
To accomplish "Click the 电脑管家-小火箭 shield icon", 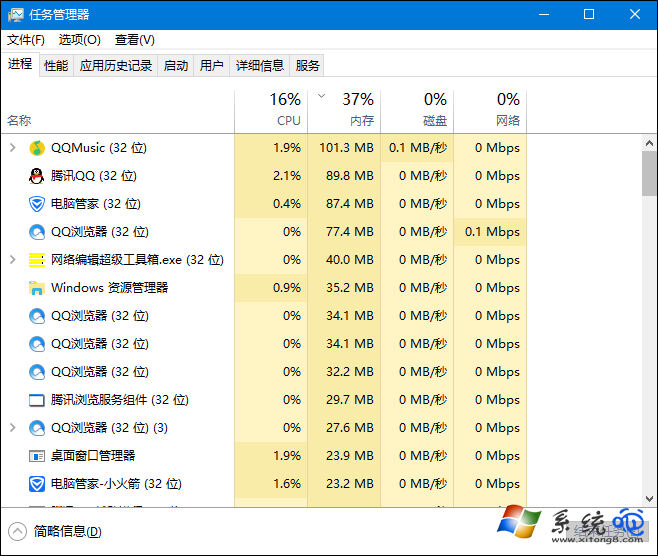I will 37,484.
